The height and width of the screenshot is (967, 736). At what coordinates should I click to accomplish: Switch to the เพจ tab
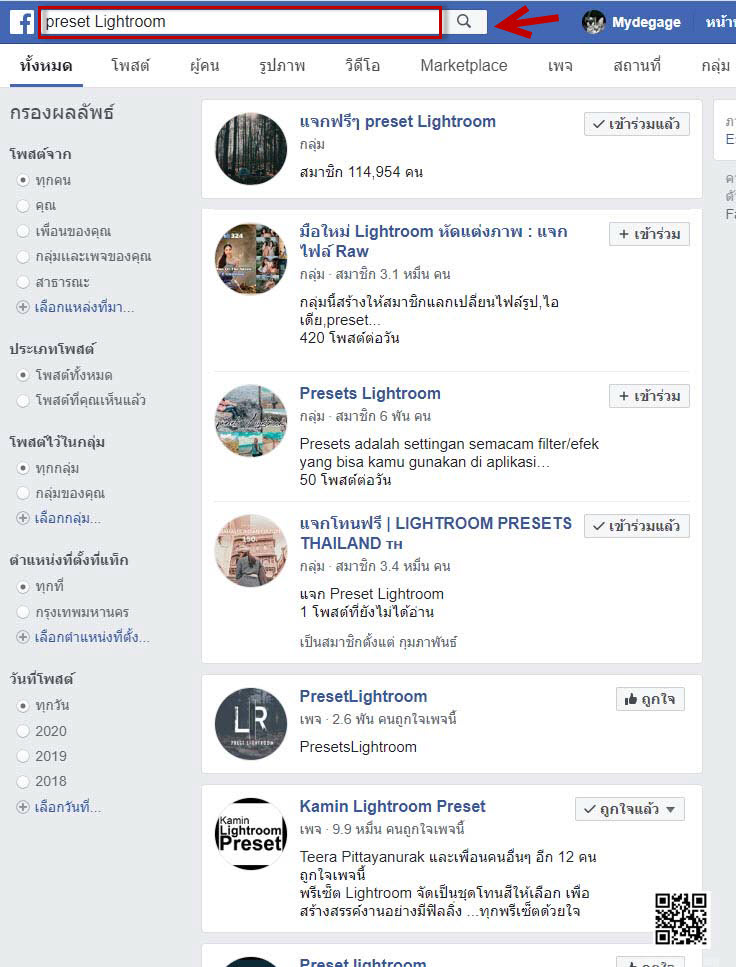click(560, 65)
